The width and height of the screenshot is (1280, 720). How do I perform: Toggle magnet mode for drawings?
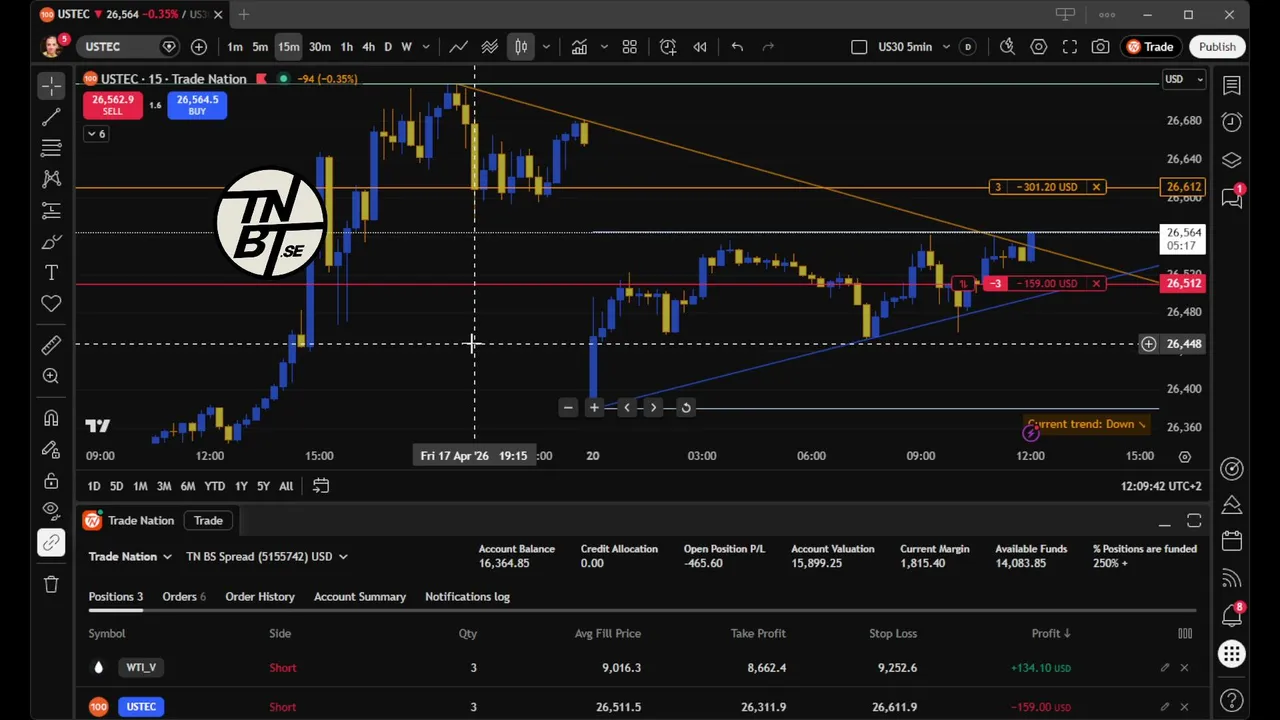click(51, 418)
